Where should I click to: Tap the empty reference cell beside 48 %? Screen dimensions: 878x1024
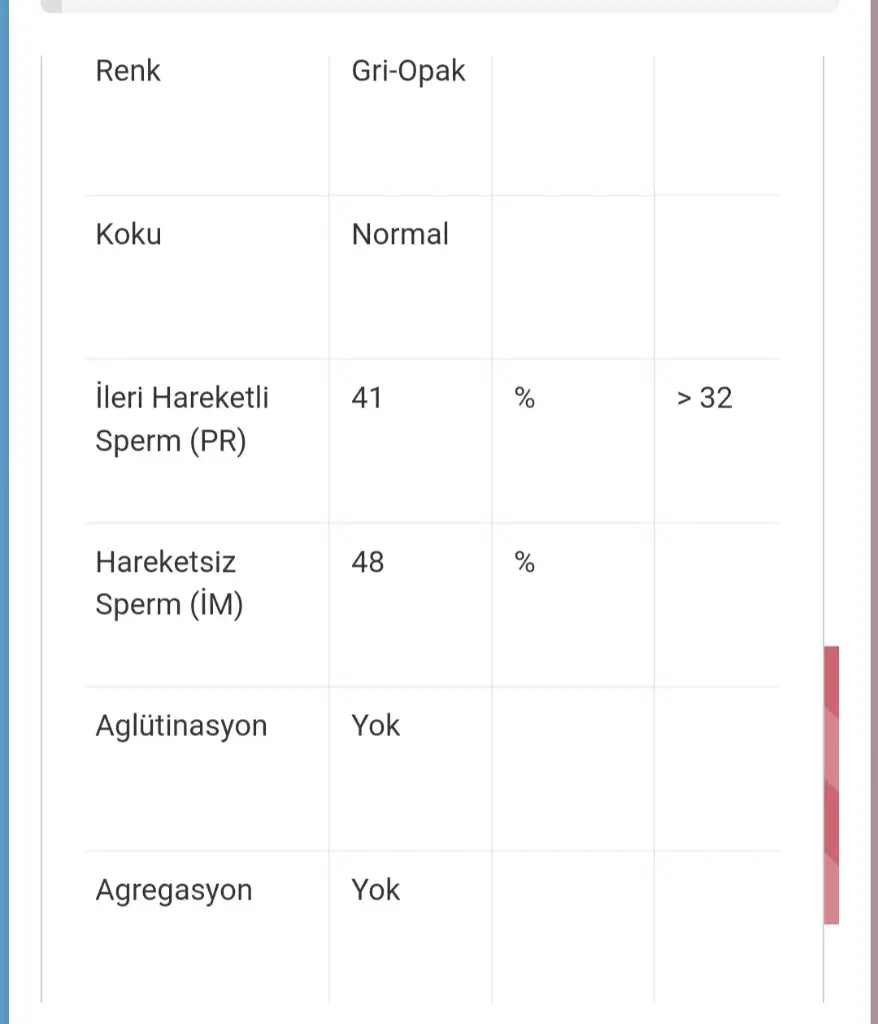[x=717, y=604]
